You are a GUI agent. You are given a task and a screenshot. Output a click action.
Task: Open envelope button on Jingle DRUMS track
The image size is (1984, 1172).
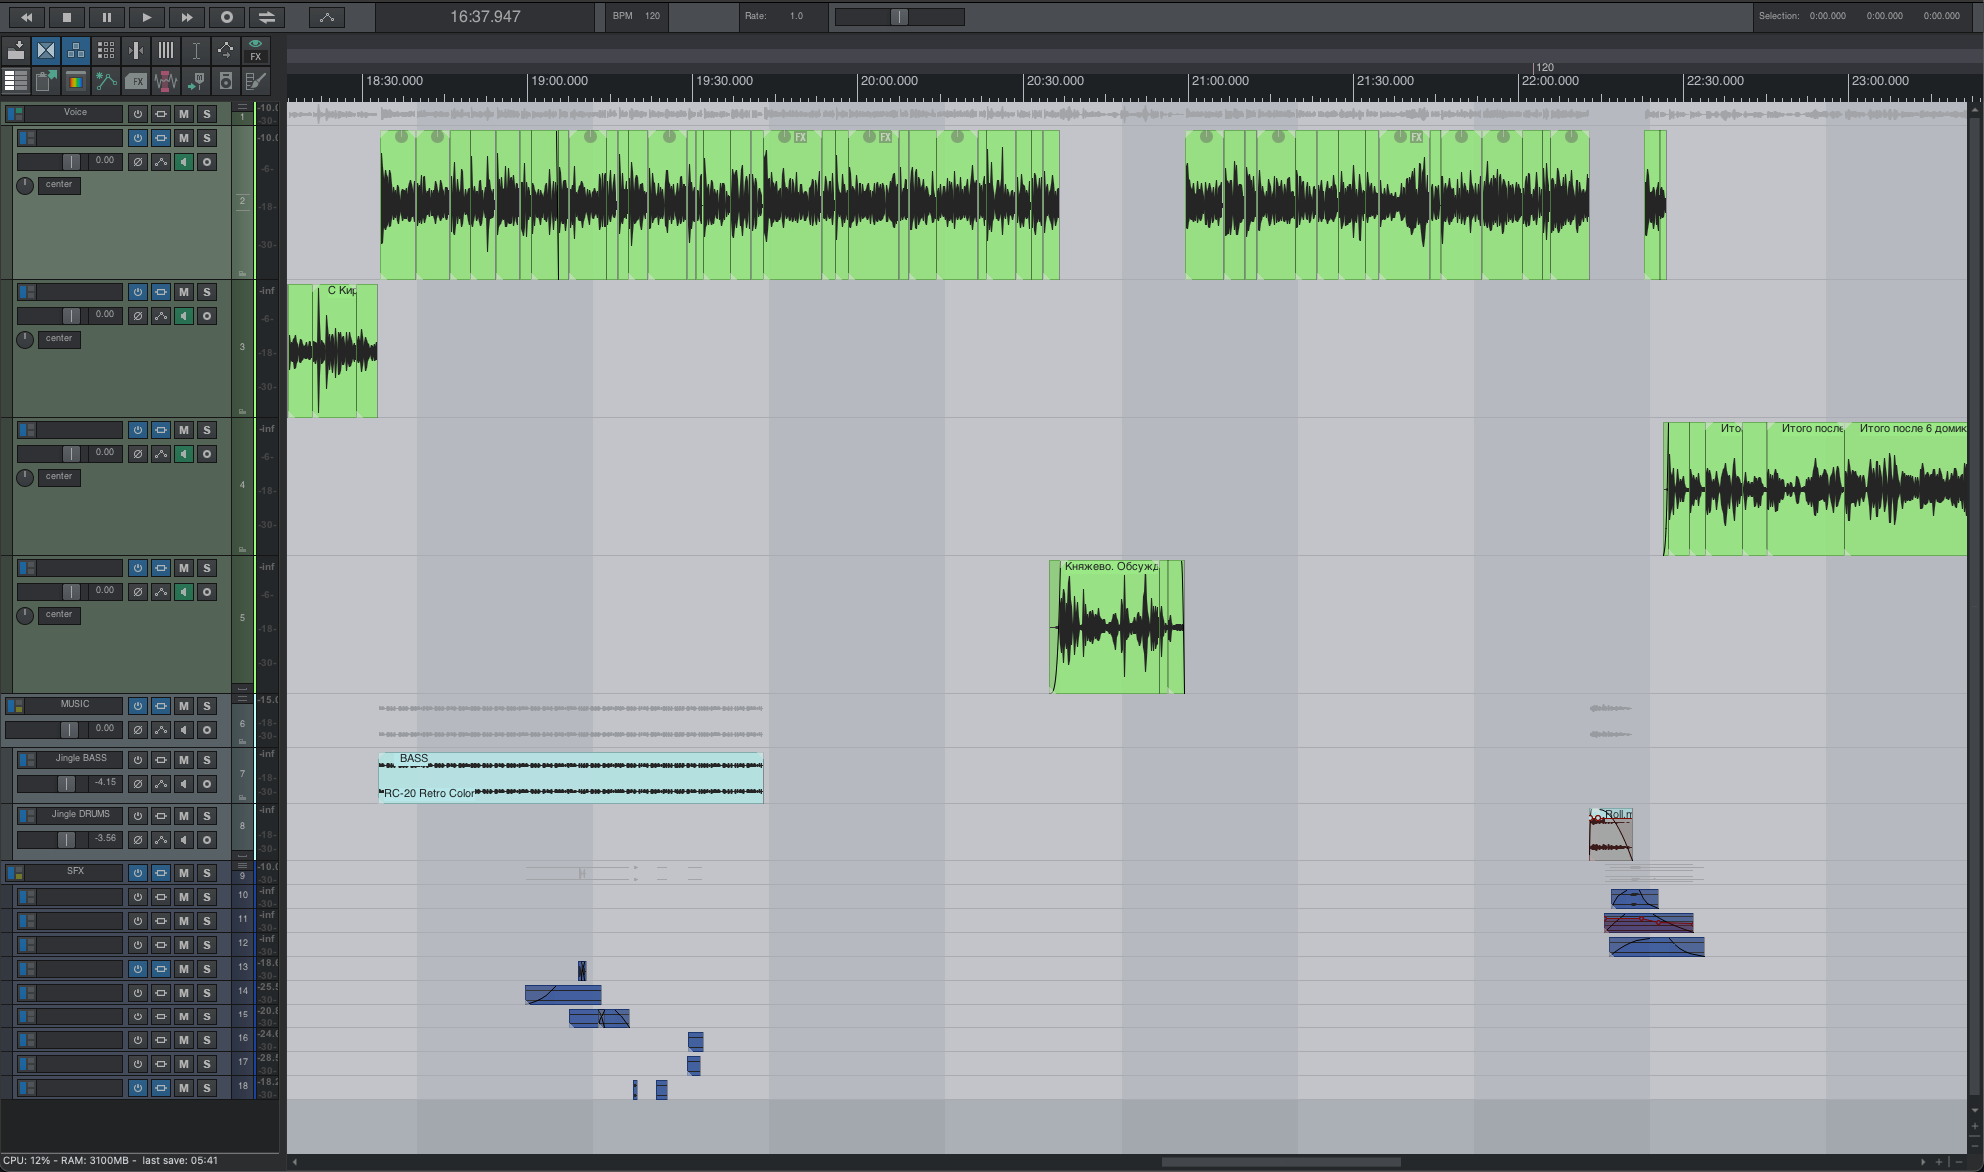coord(161,840)
